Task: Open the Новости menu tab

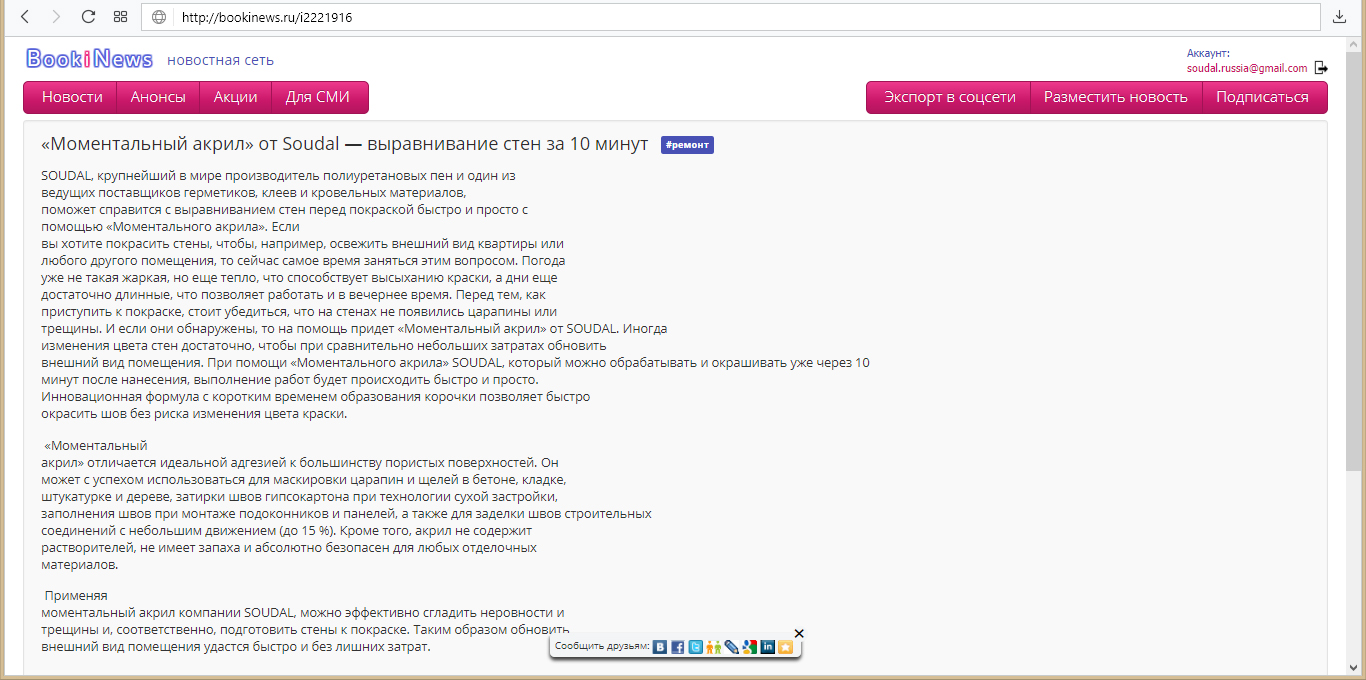Action: coord(72,97)
